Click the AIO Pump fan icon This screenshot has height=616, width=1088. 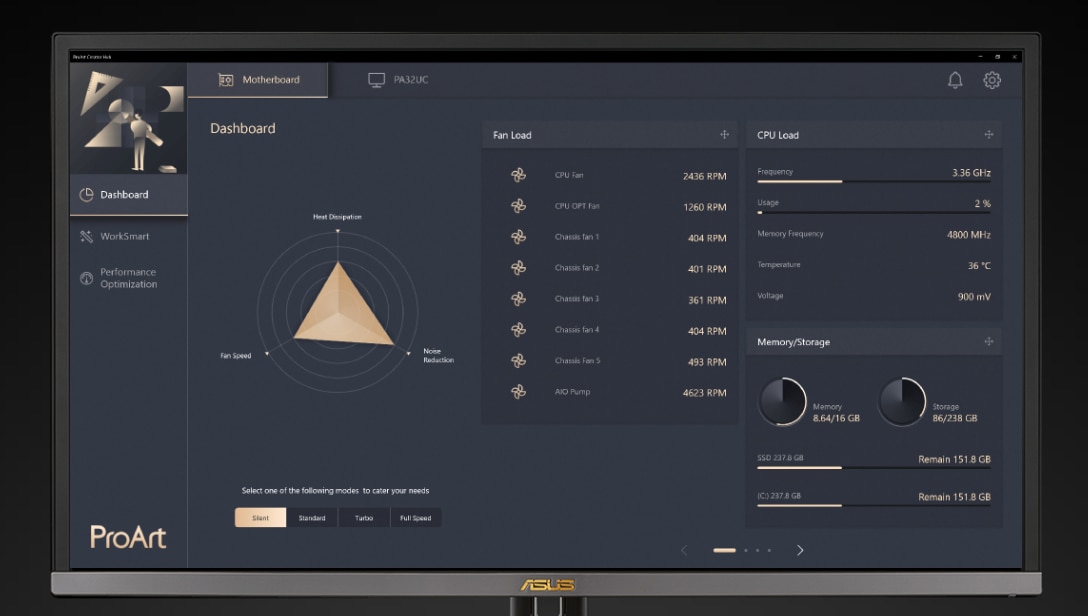518,392
